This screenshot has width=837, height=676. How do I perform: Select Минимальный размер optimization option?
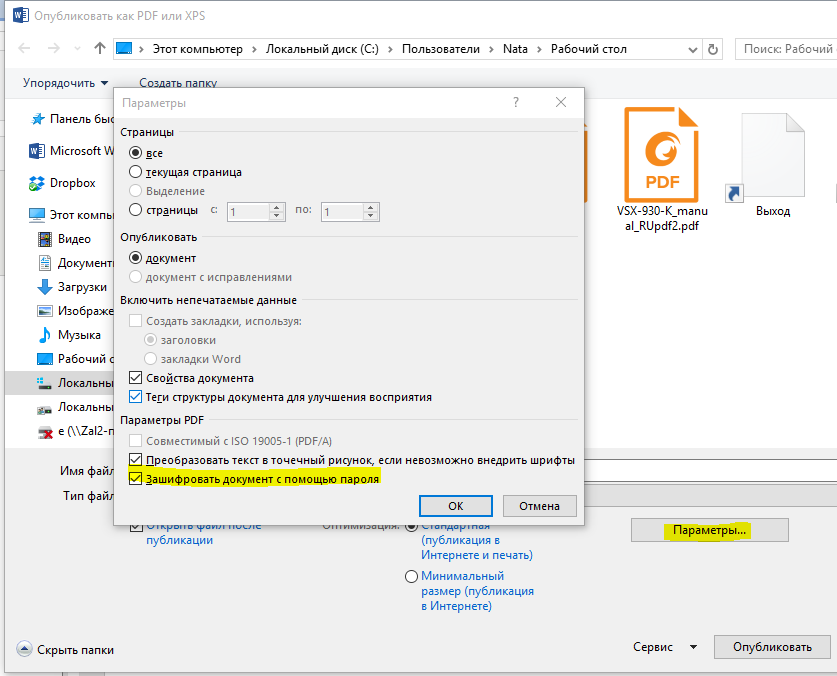[411, 577]
